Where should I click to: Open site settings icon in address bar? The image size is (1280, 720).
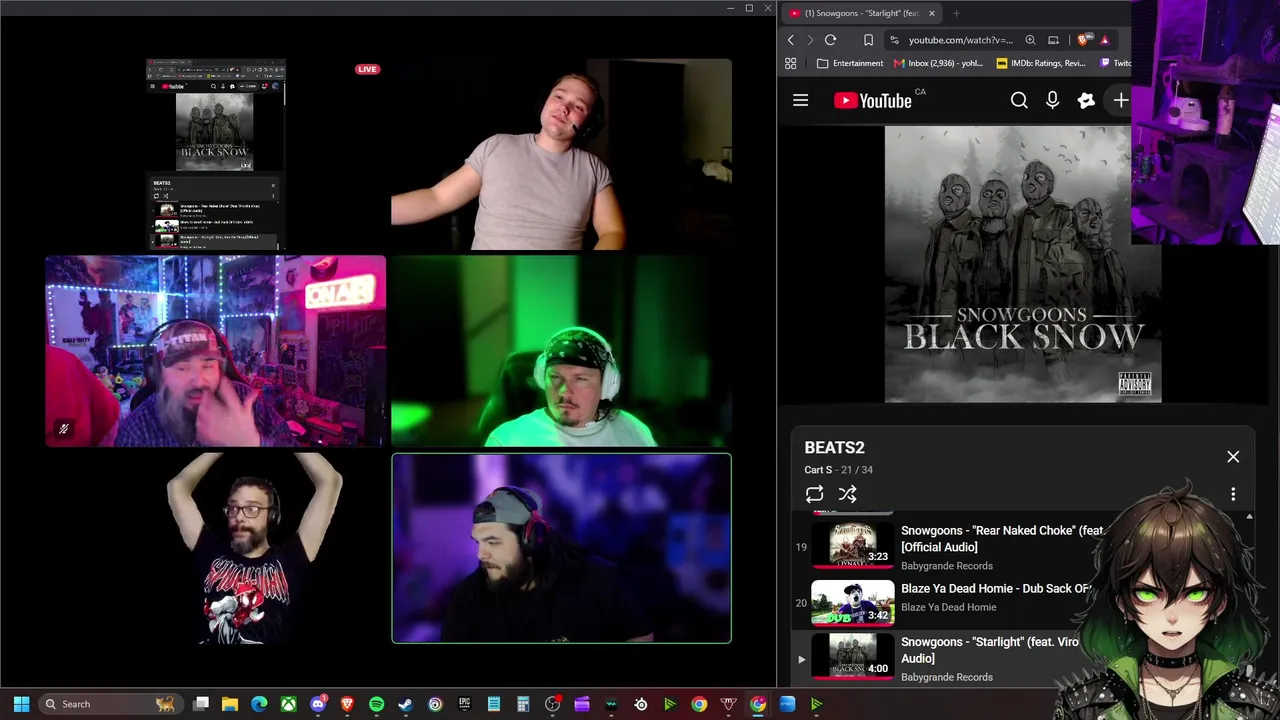894,40
